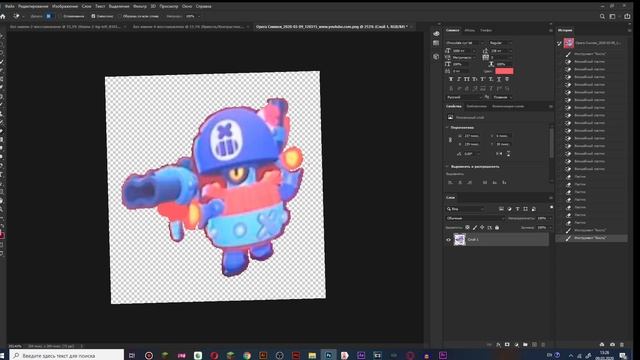Click the share icon at top right
The image size is (640, 360).
tap(627, 16)
